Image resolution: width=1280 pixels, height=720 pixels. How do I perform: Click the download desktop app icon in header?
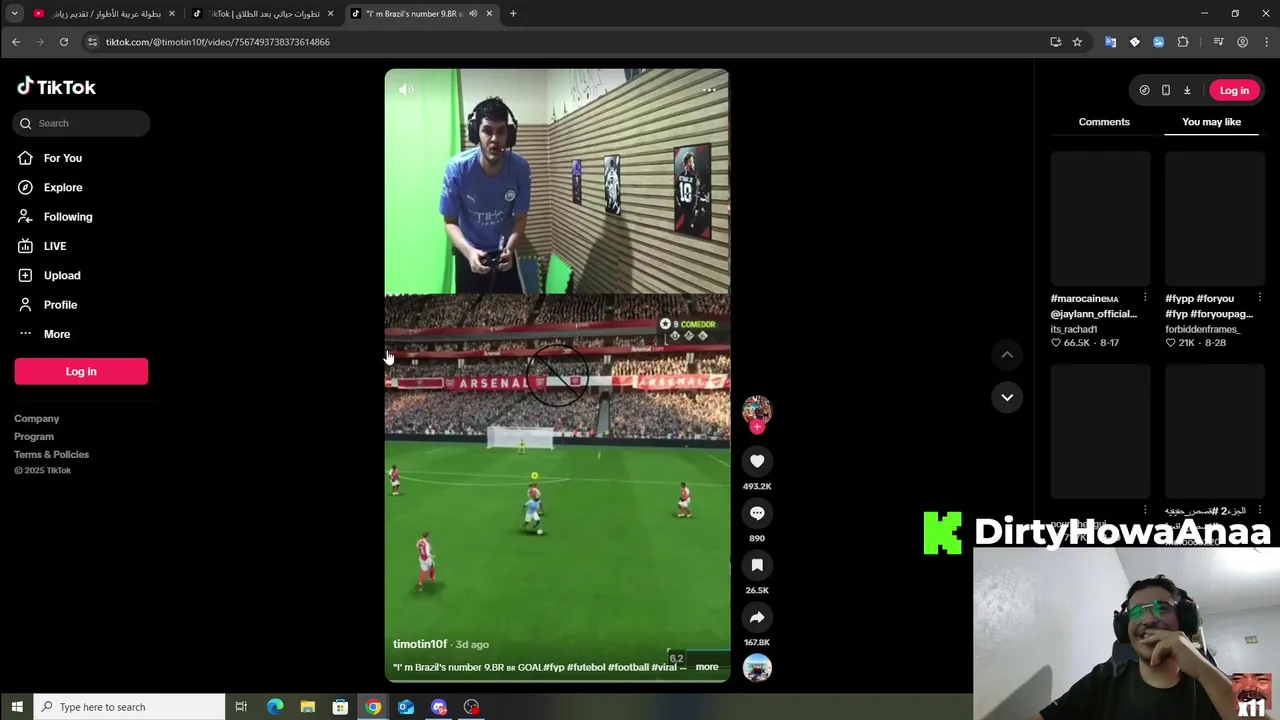click(1187, 90)
